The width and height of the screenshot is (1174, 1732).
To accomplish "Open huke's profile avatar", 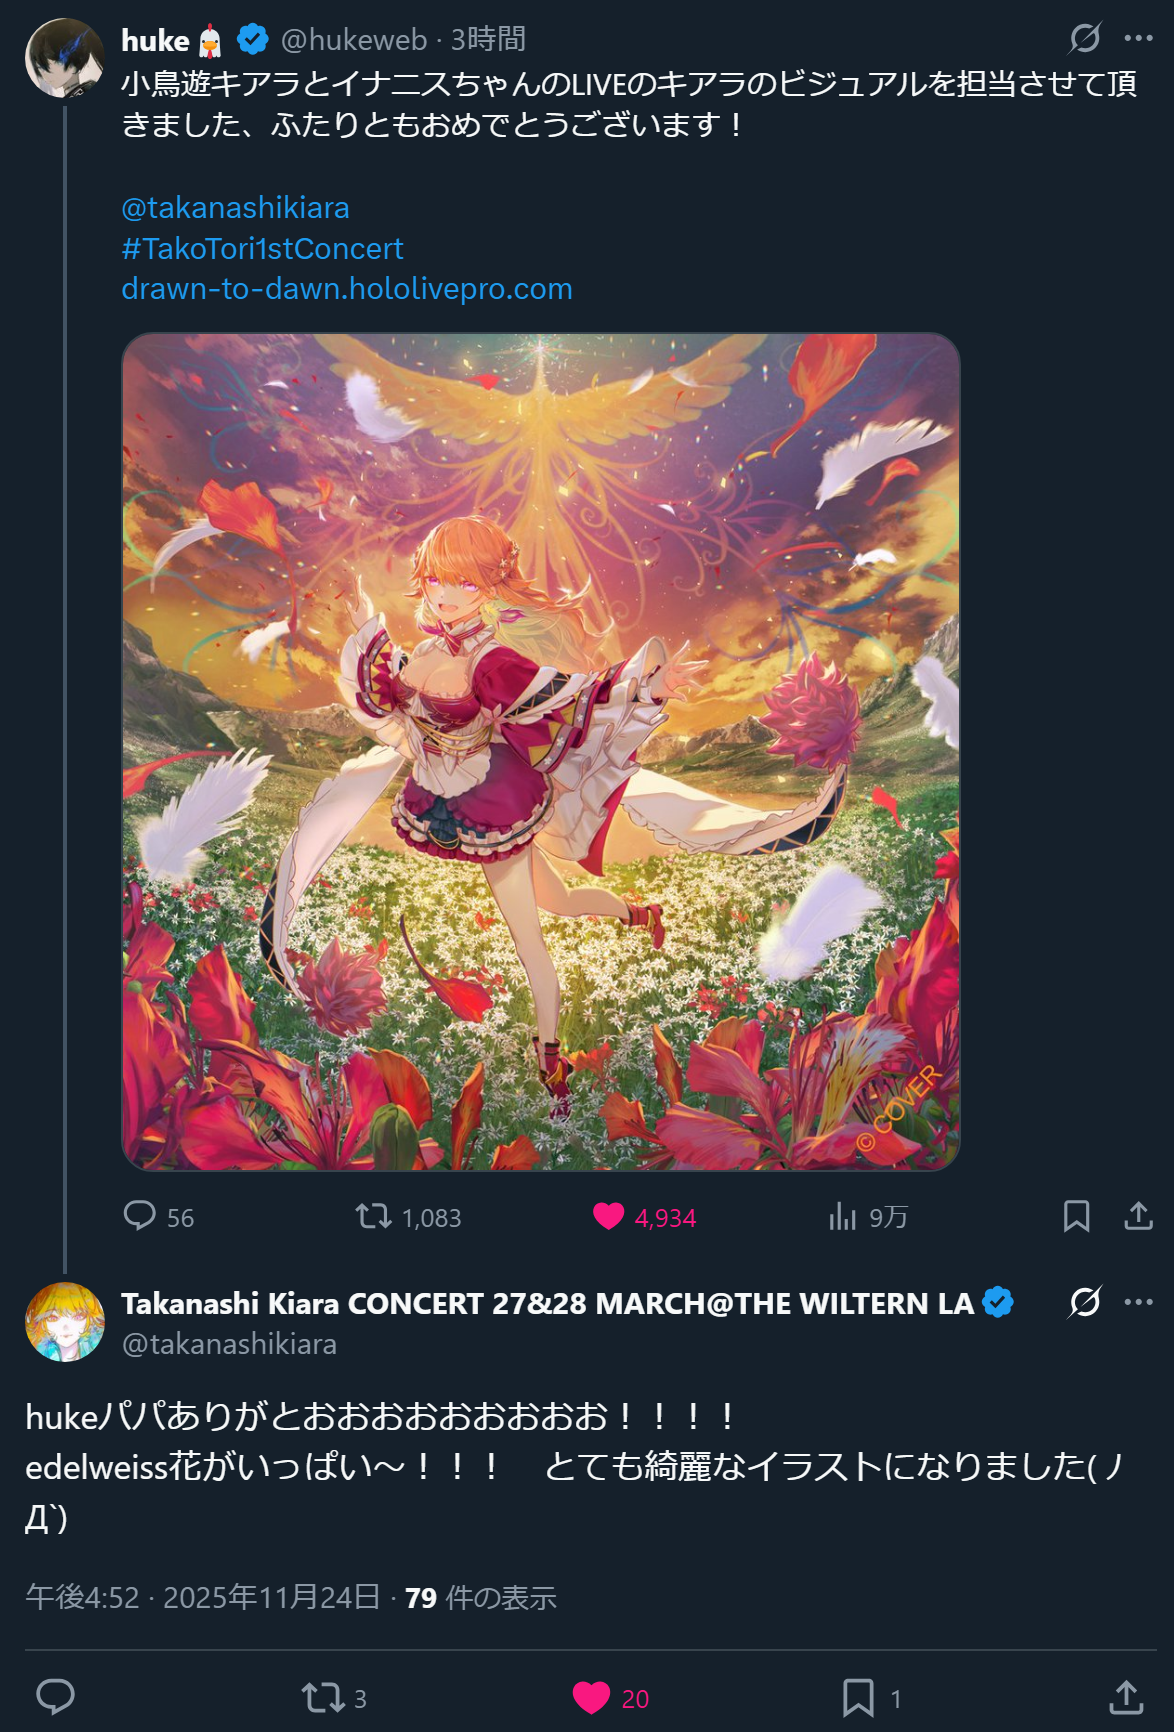I will pyautogui.click(x=65, y=58).
